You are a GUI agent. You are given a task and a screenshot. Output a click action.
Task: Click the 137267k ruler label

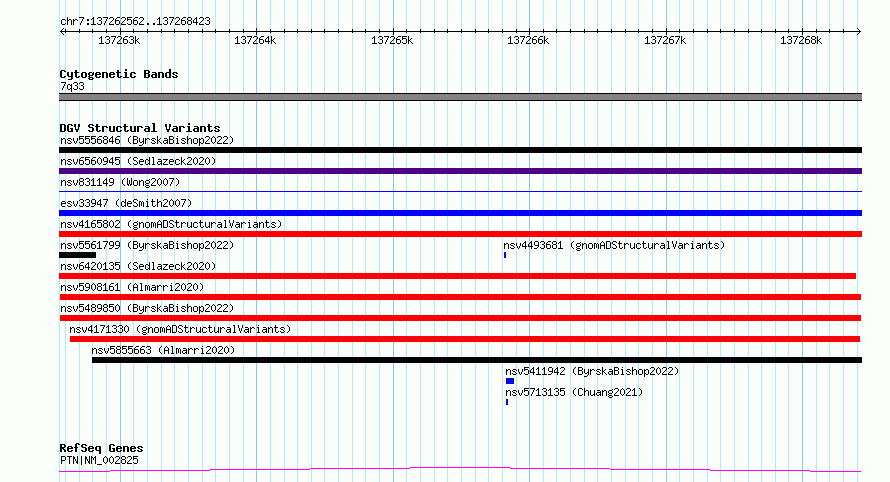[665, 40]
